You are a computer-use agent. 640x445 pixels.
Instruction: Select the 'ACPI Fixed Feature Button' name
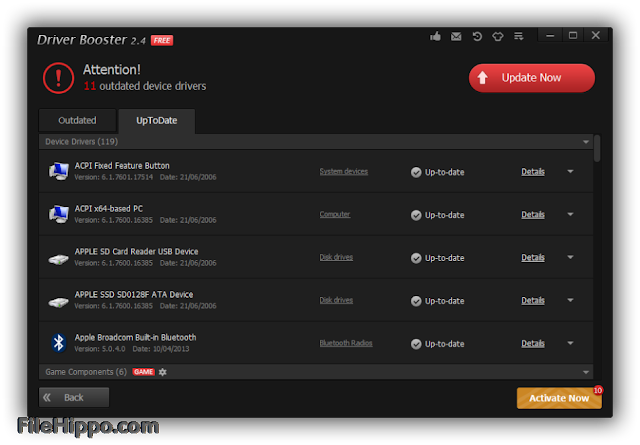click(x=122, y=166)
